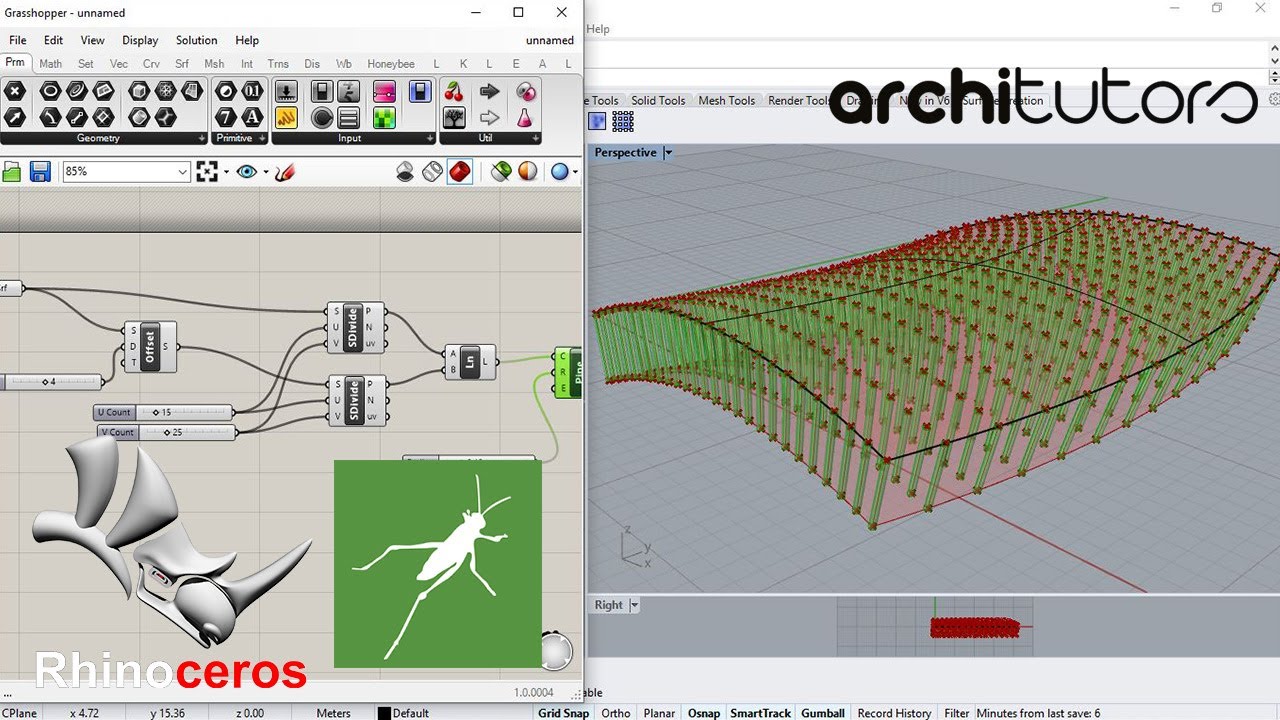Open the 85% zoom level combo box
Screen dimensions: 1280x720
[x=126, y=172]
